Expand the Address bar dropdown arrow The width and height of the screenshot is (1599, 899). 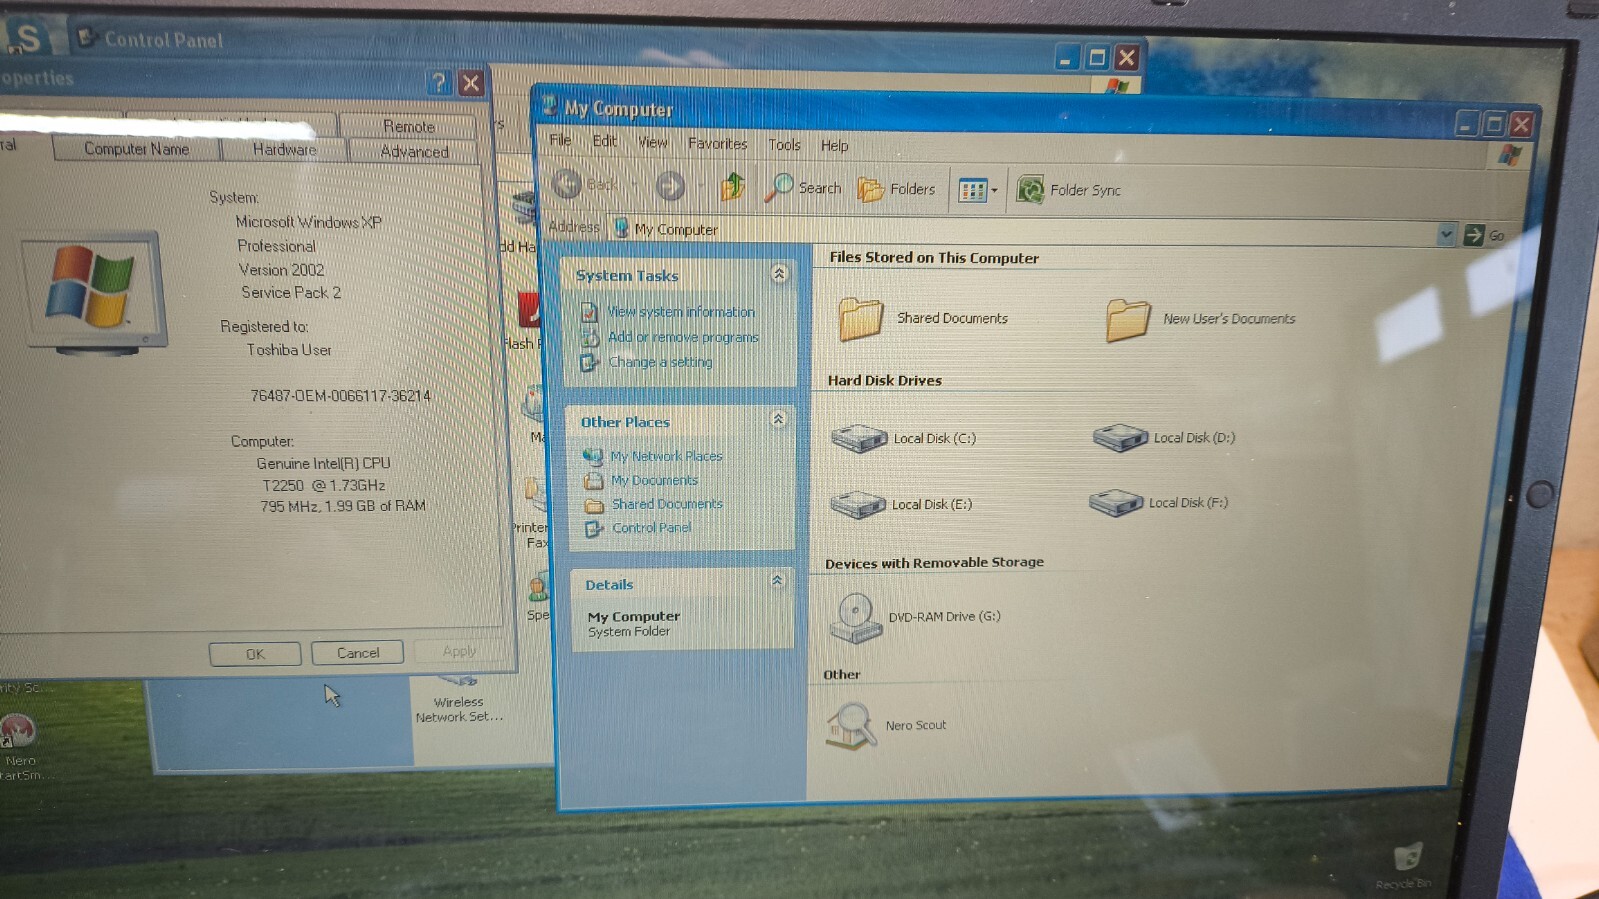coord(1446,234)
